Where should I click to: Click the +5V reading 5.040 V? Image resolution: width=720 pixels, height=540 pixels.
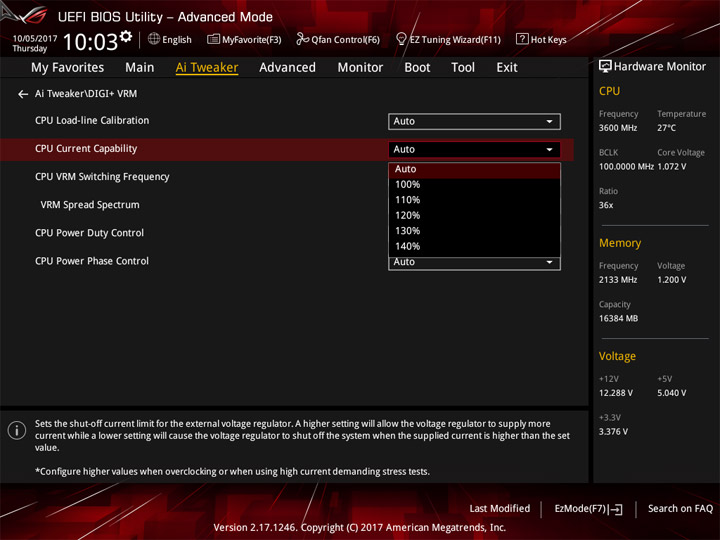coord(672,393)
